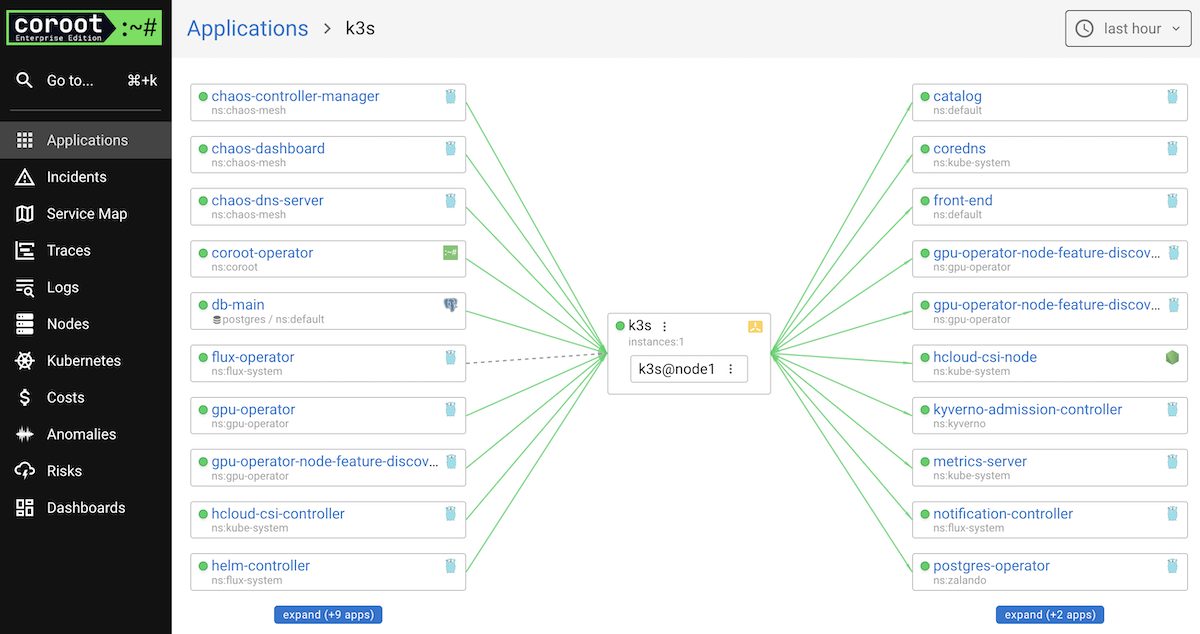
Task: Open the last hour time range dropdown
Action: coord(1130,29)
